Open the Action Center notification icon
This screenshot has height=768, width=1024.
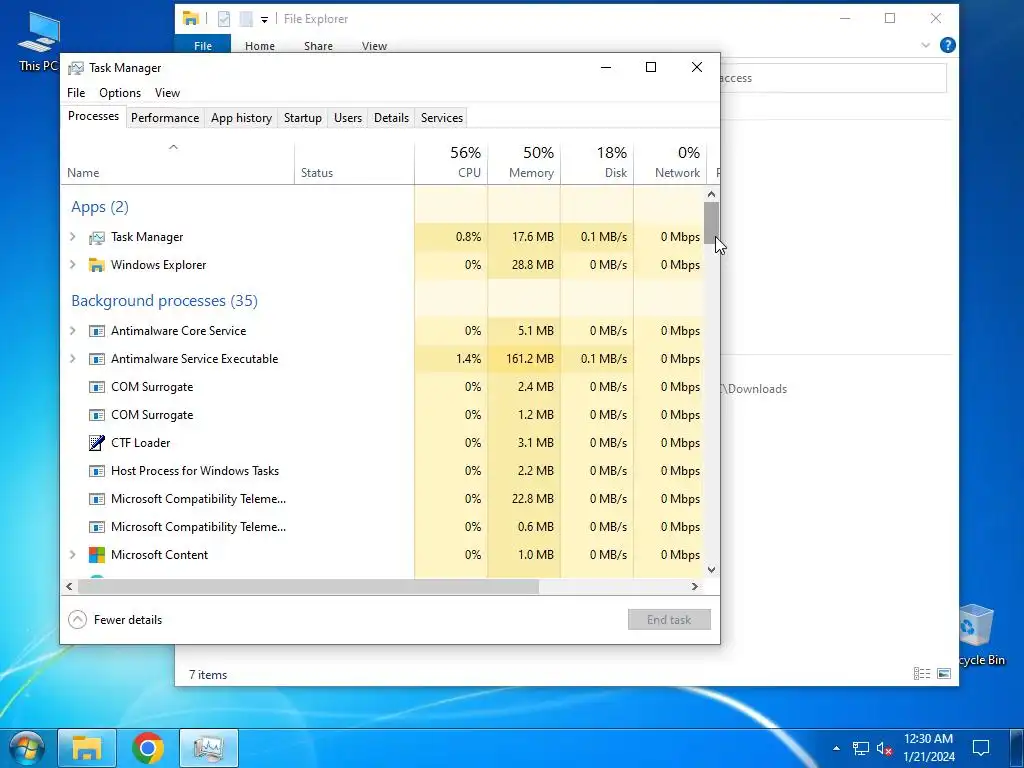click(x=981, y=748)
